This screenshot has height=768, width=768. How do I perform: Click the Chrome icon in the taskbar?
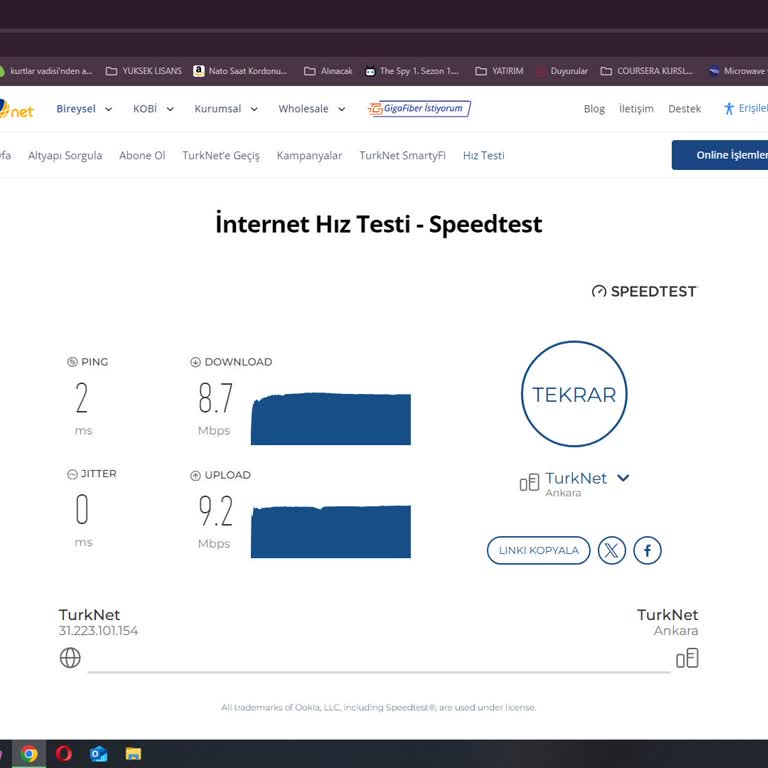[29, 753]
